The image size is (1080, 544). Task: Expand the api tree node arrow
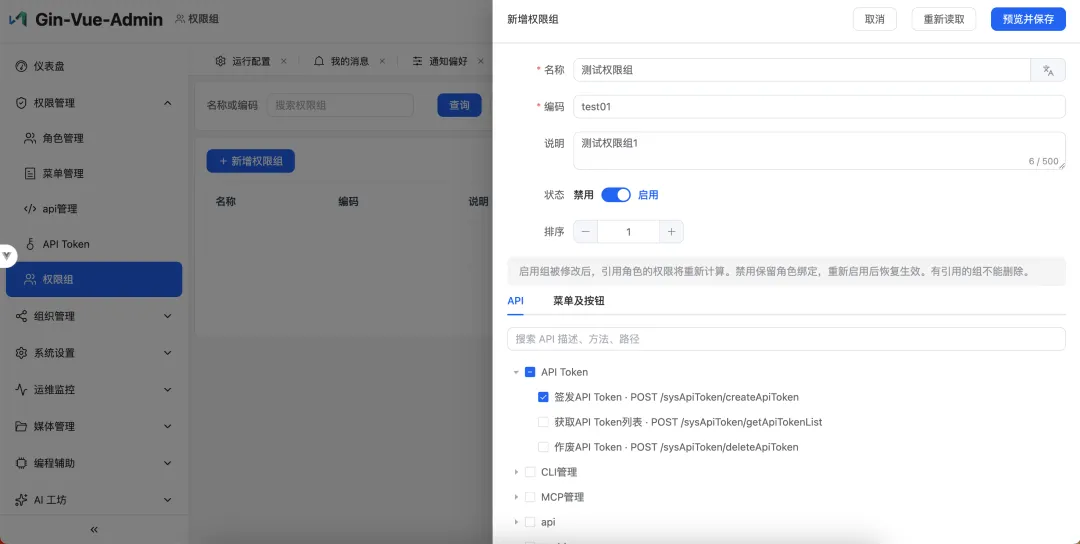[x=516, y=522]
